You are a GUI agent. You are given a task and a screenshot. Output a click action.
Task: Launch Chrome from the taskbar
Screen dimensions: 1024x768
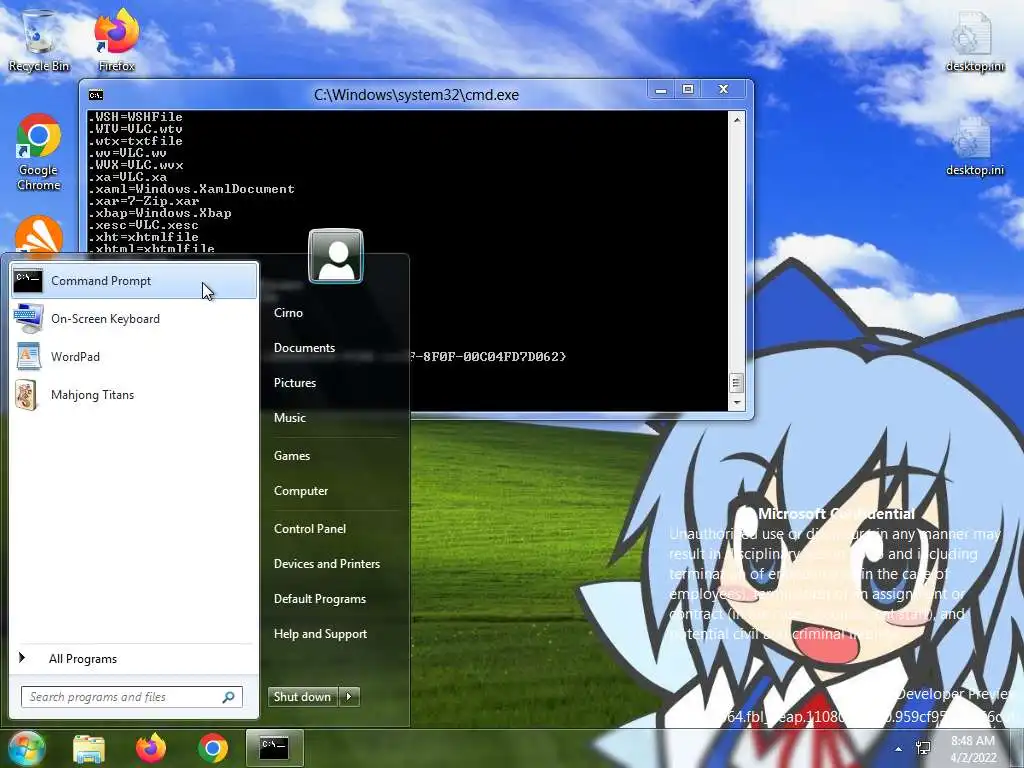(x=213, y=748)
